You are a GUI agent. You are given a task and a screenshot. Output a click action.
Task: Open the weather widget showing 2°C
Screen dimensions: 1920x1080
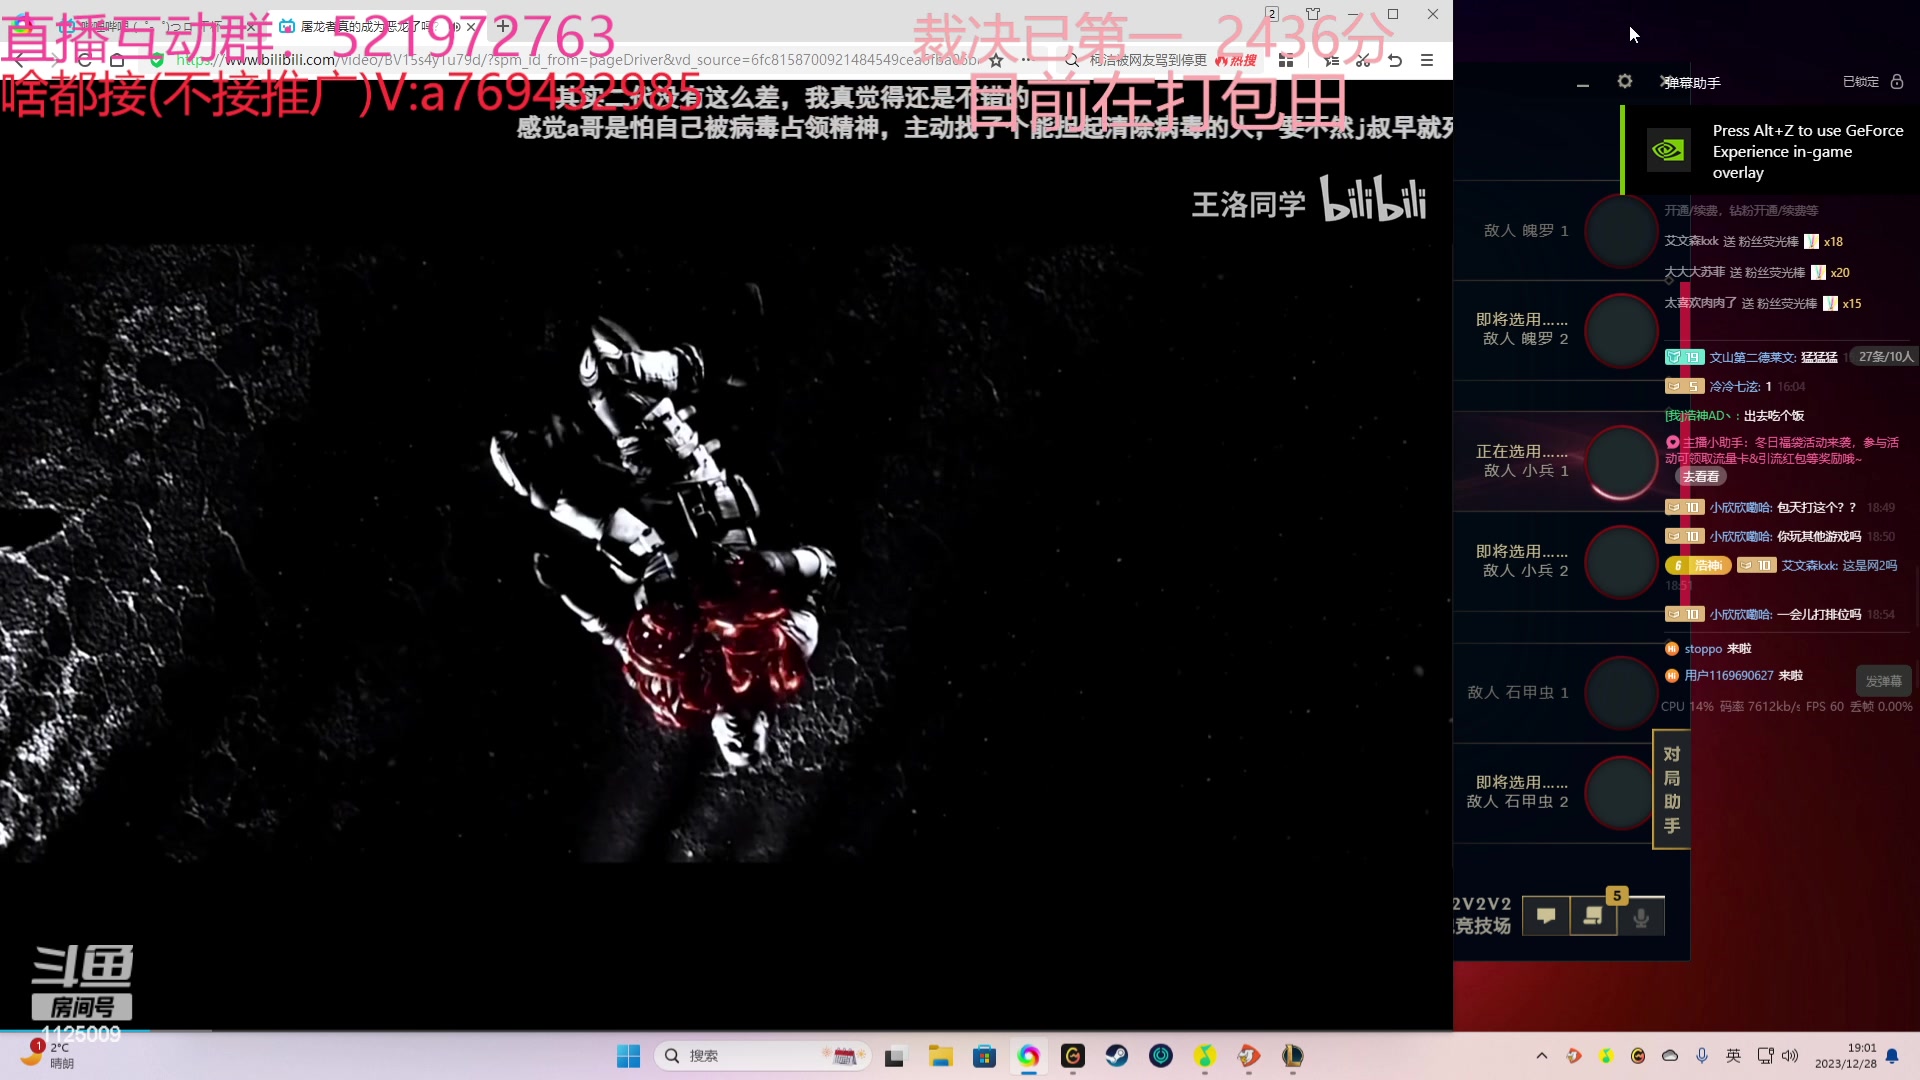point(48,1055)
